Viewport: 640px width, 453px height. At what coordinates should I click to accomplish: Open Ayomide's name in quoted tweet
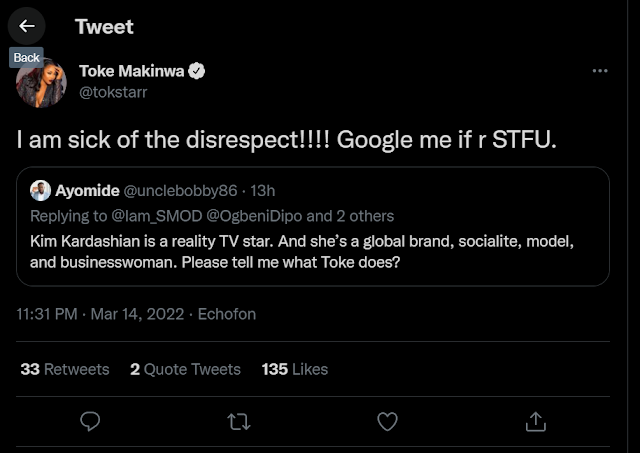(85, 191)
